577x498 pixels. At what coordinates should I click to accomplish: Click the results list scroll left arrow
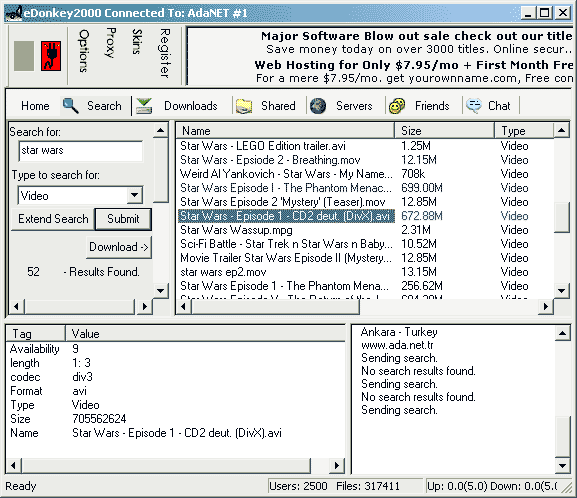click(184, 307)
